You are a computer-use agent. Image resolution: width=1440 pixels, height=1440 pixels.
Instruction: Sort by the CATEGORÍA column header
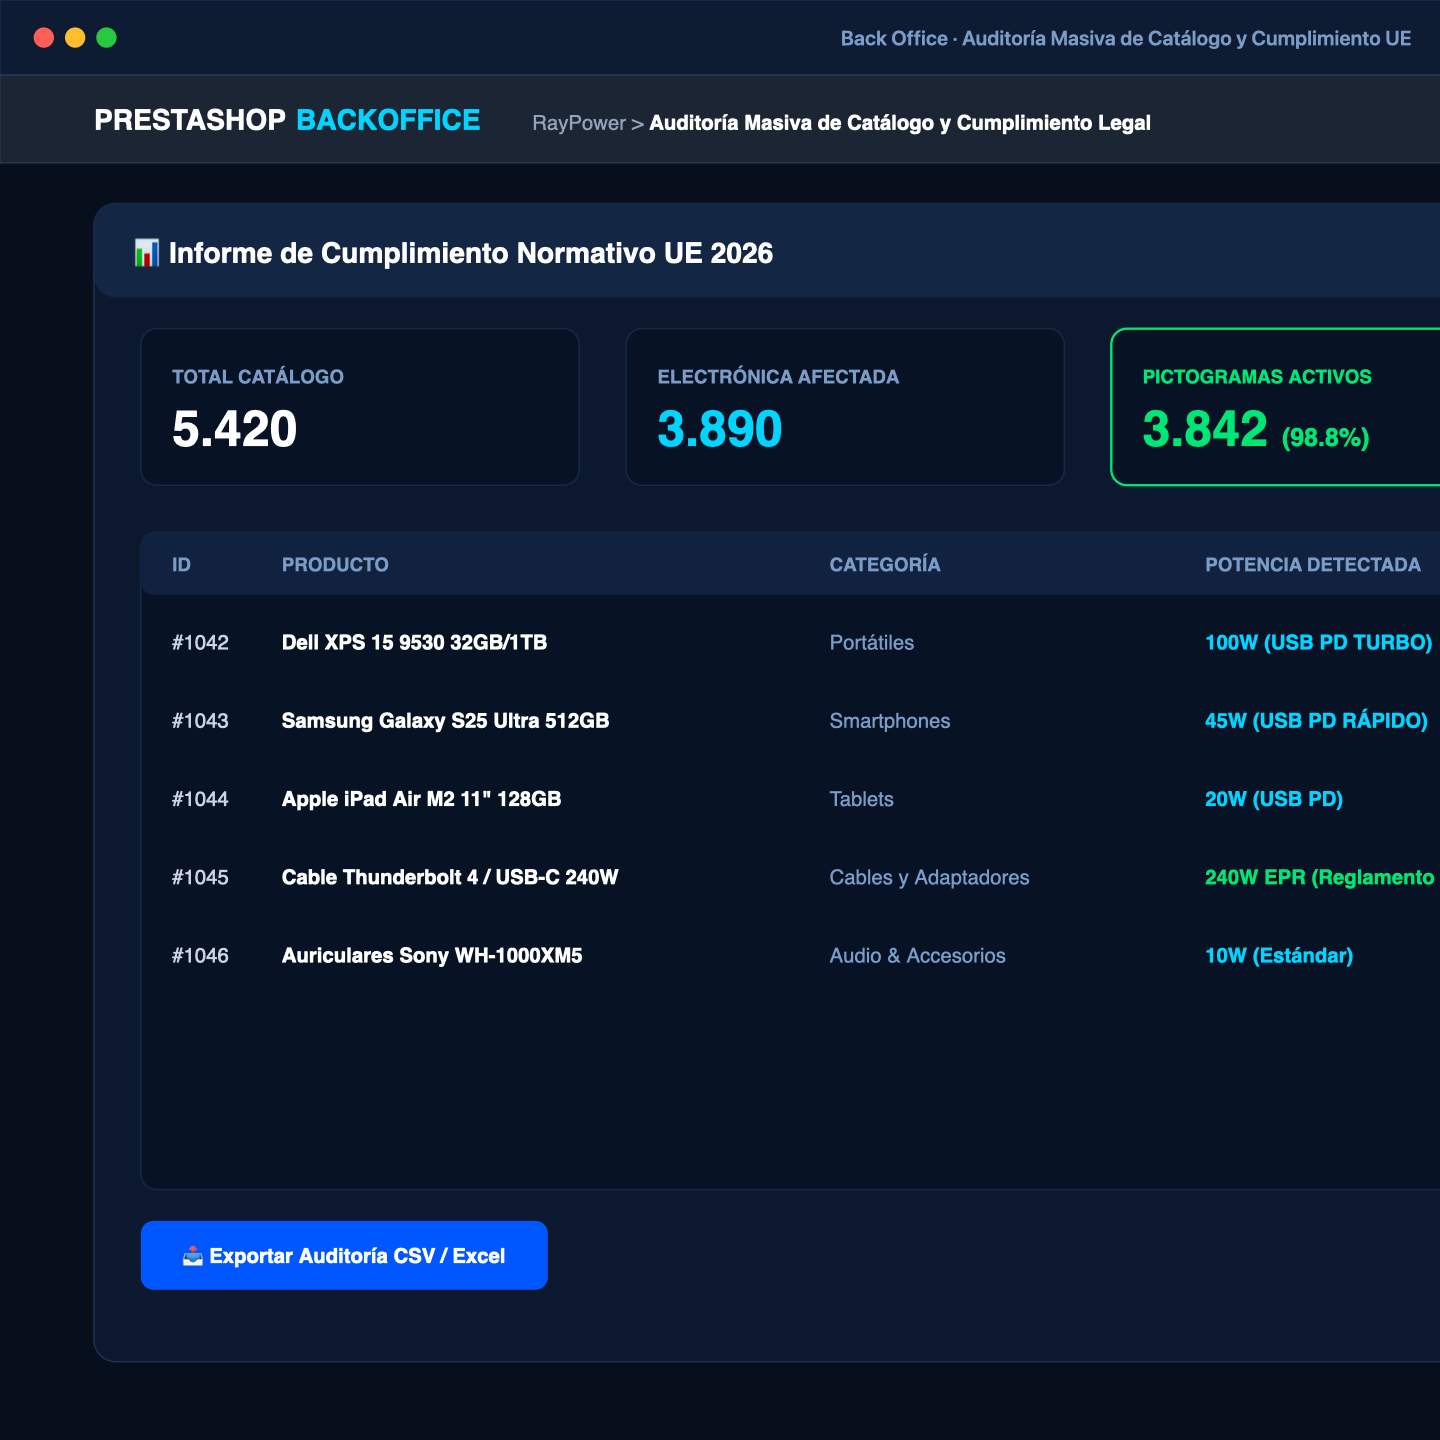pyautogui.click(x=885, y=565)
